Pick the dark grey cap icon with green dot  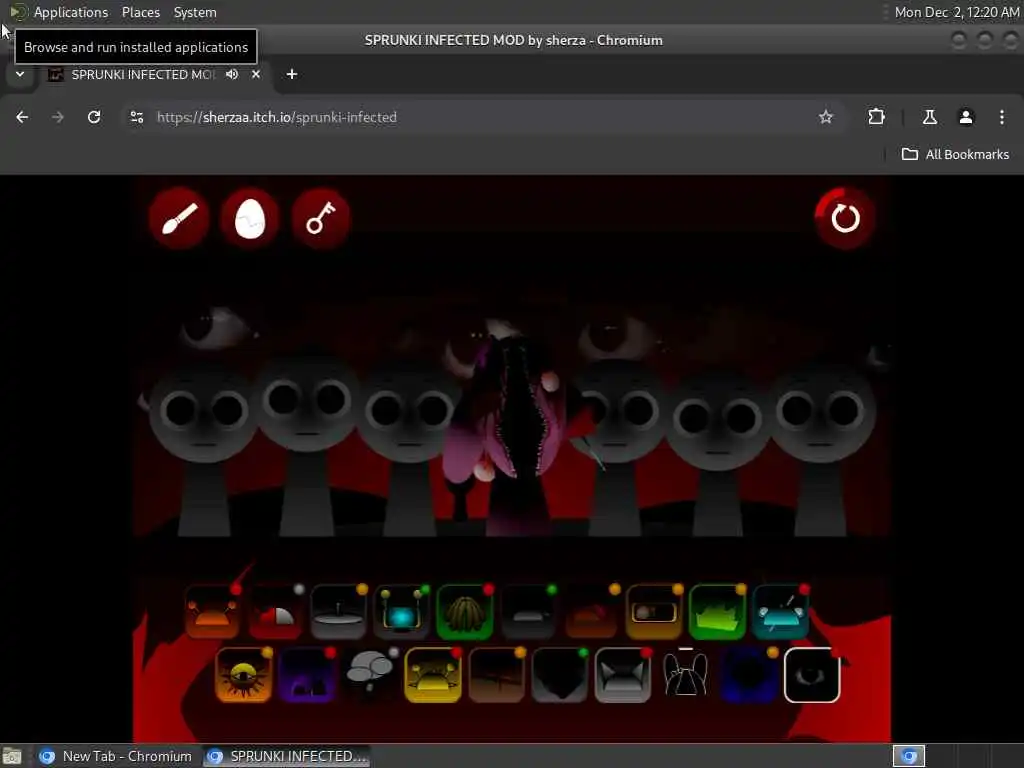pos(528,612)
